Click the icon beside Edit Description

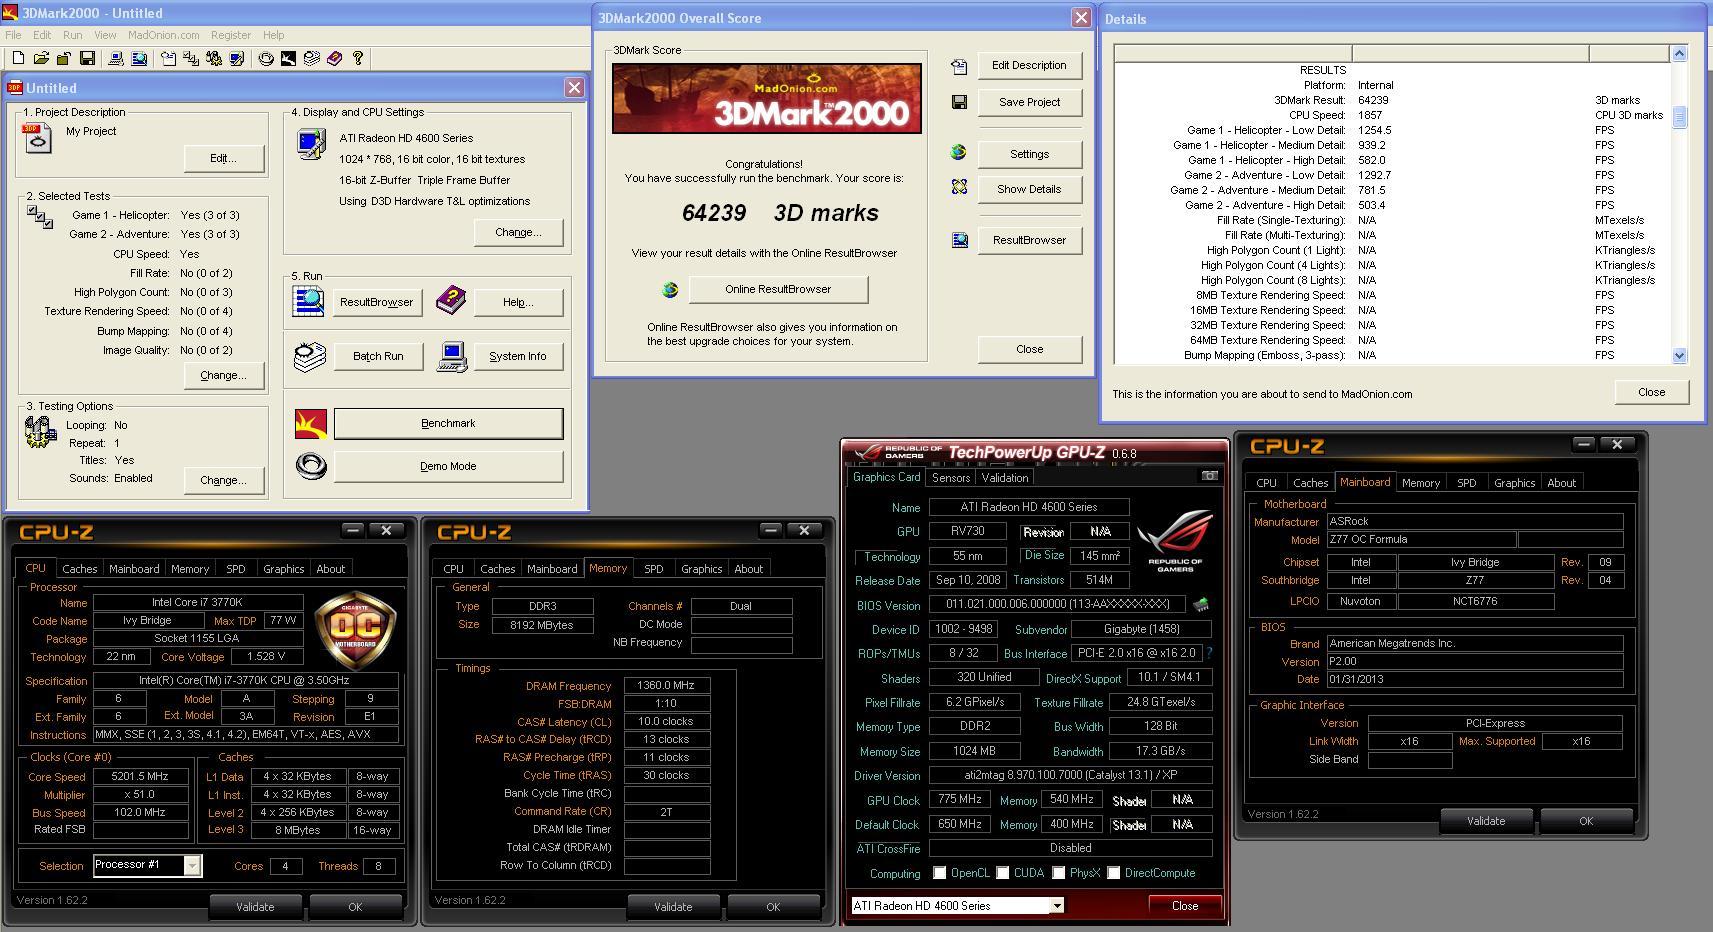point(959,66)
